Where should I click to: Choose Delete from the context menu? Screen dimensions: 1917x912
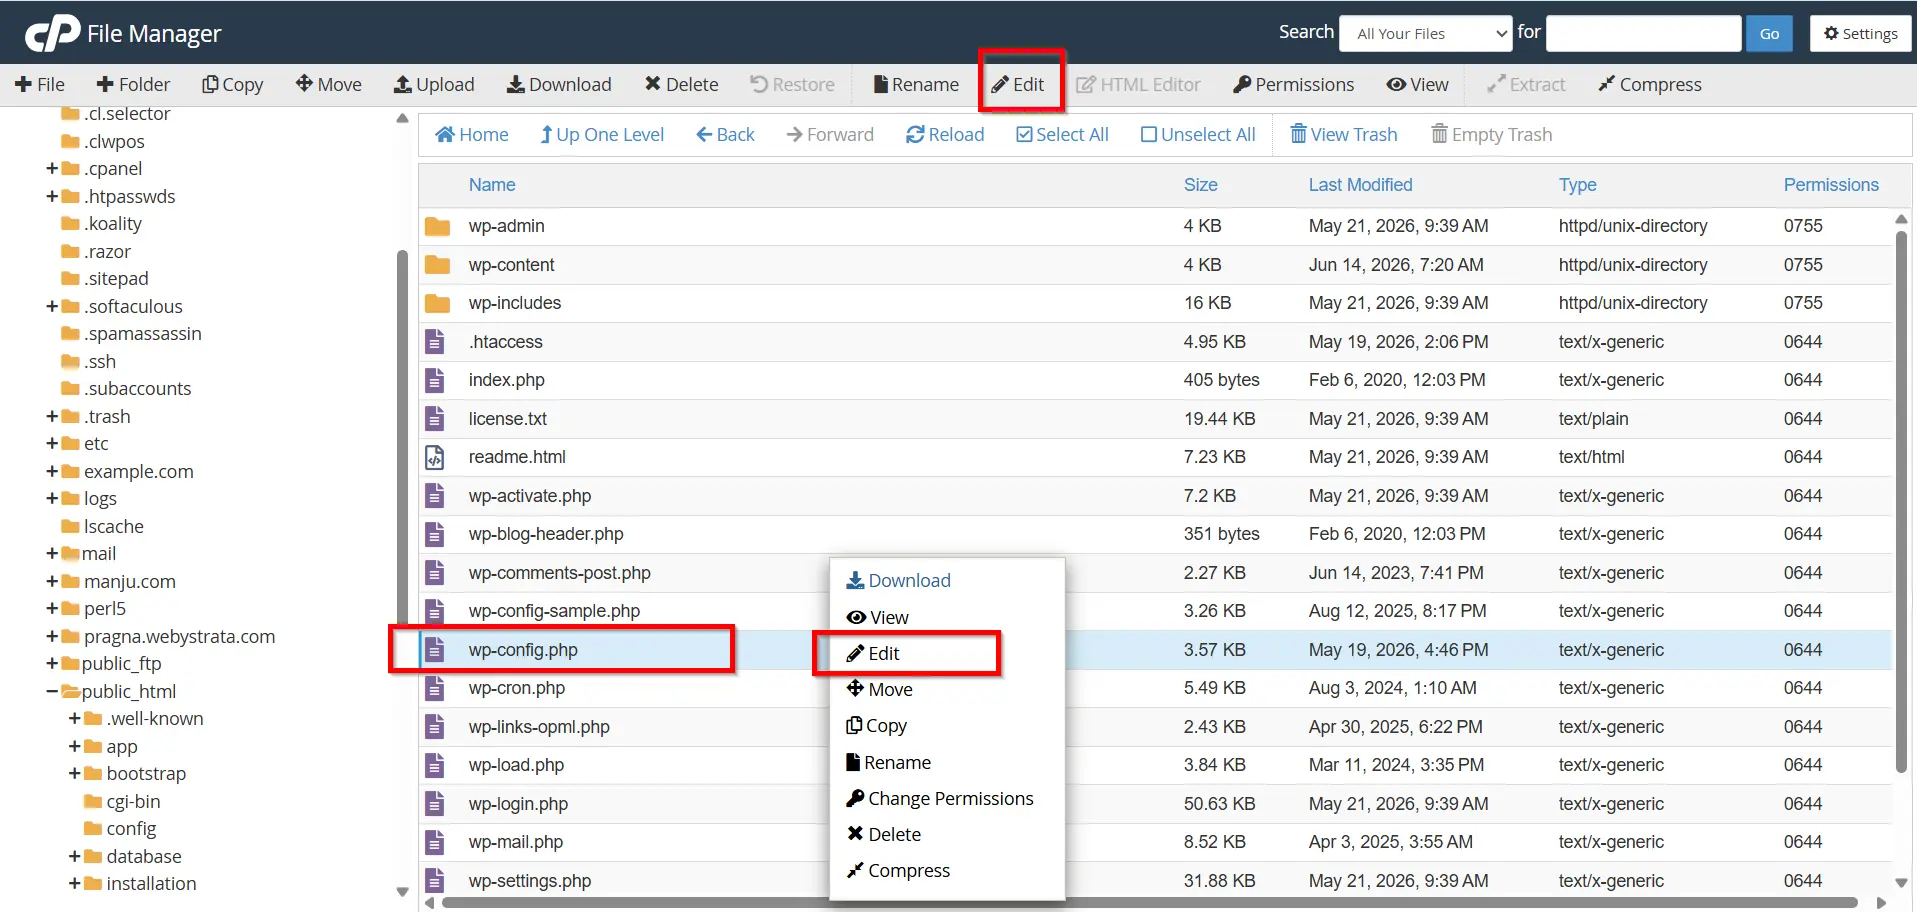coord(884,835)
